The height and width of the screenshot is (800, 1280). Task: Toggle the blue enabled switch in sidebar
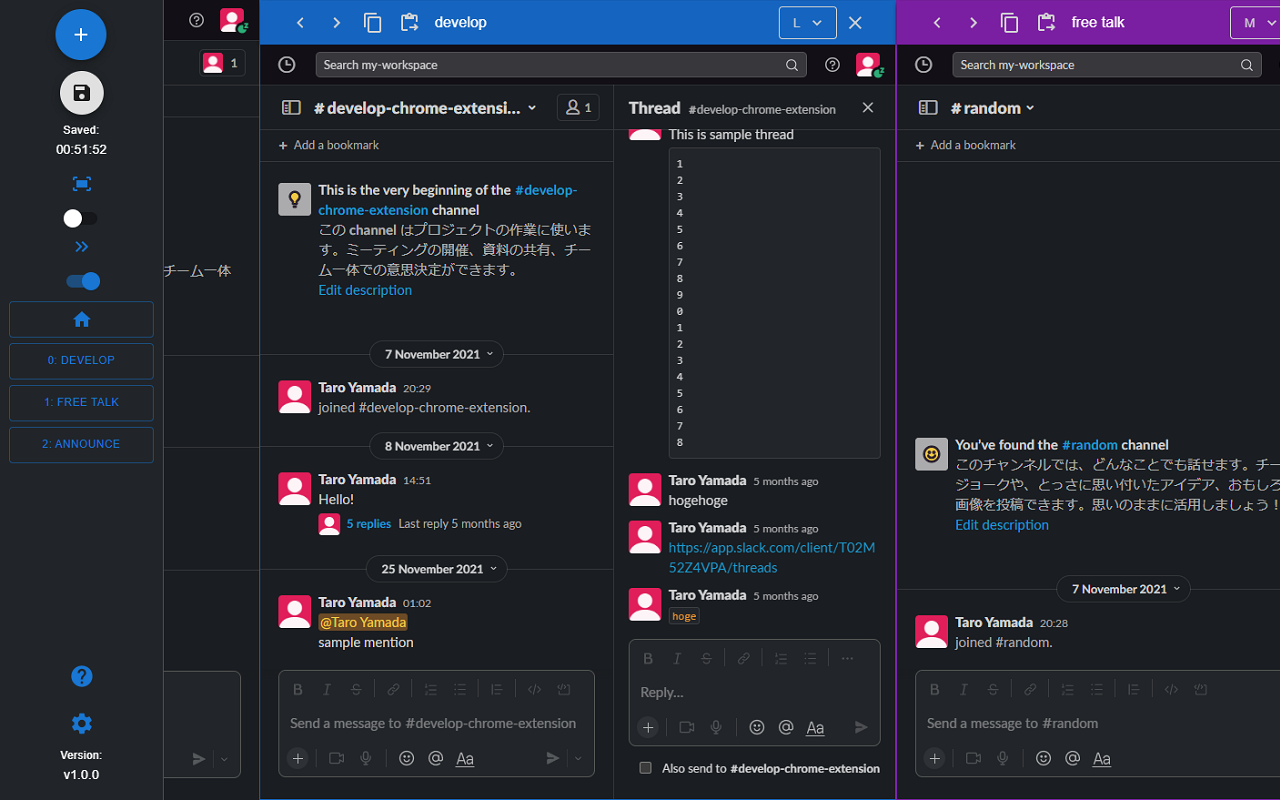(83, 281)
